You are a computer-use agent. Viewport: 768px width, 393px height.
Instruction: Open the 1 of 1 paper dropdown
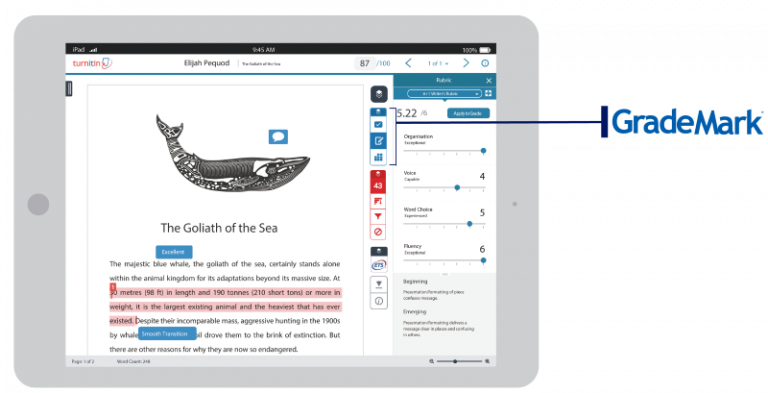(x=437, y=63)
